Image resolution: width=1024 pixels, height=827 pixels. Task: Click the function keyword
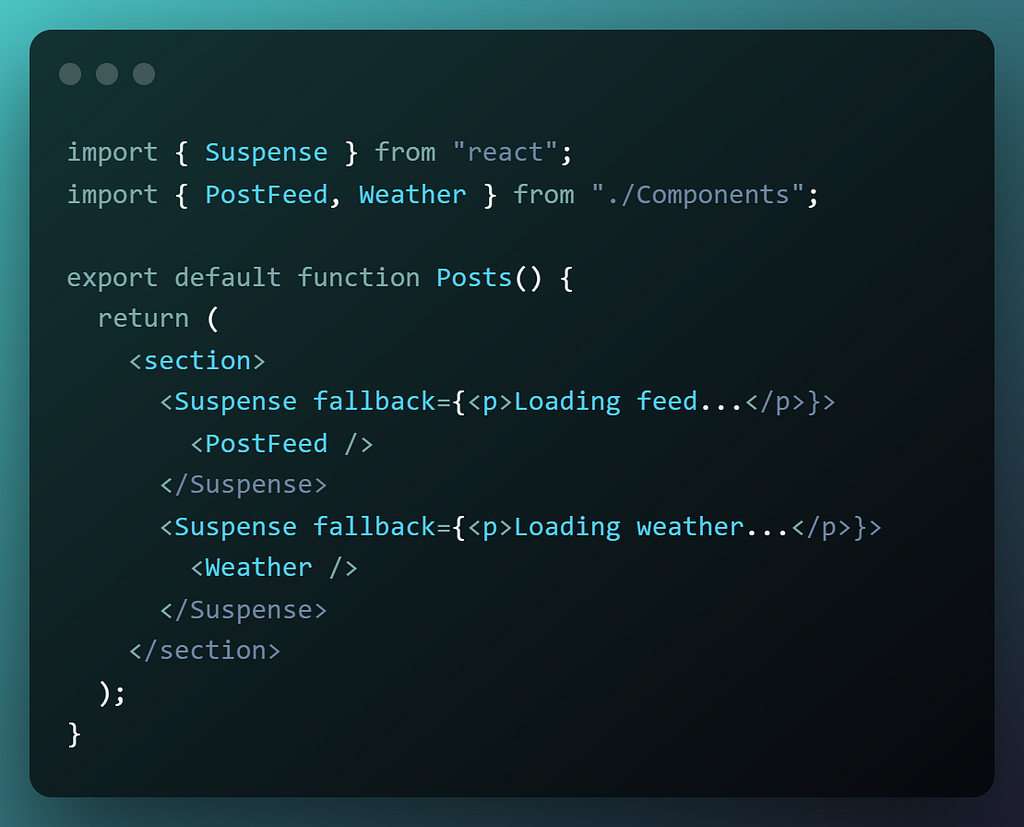coord(359,278)
